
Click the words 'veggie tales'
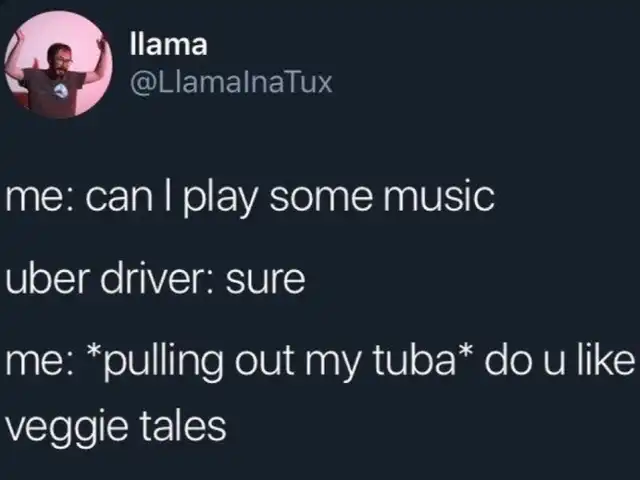116,427
